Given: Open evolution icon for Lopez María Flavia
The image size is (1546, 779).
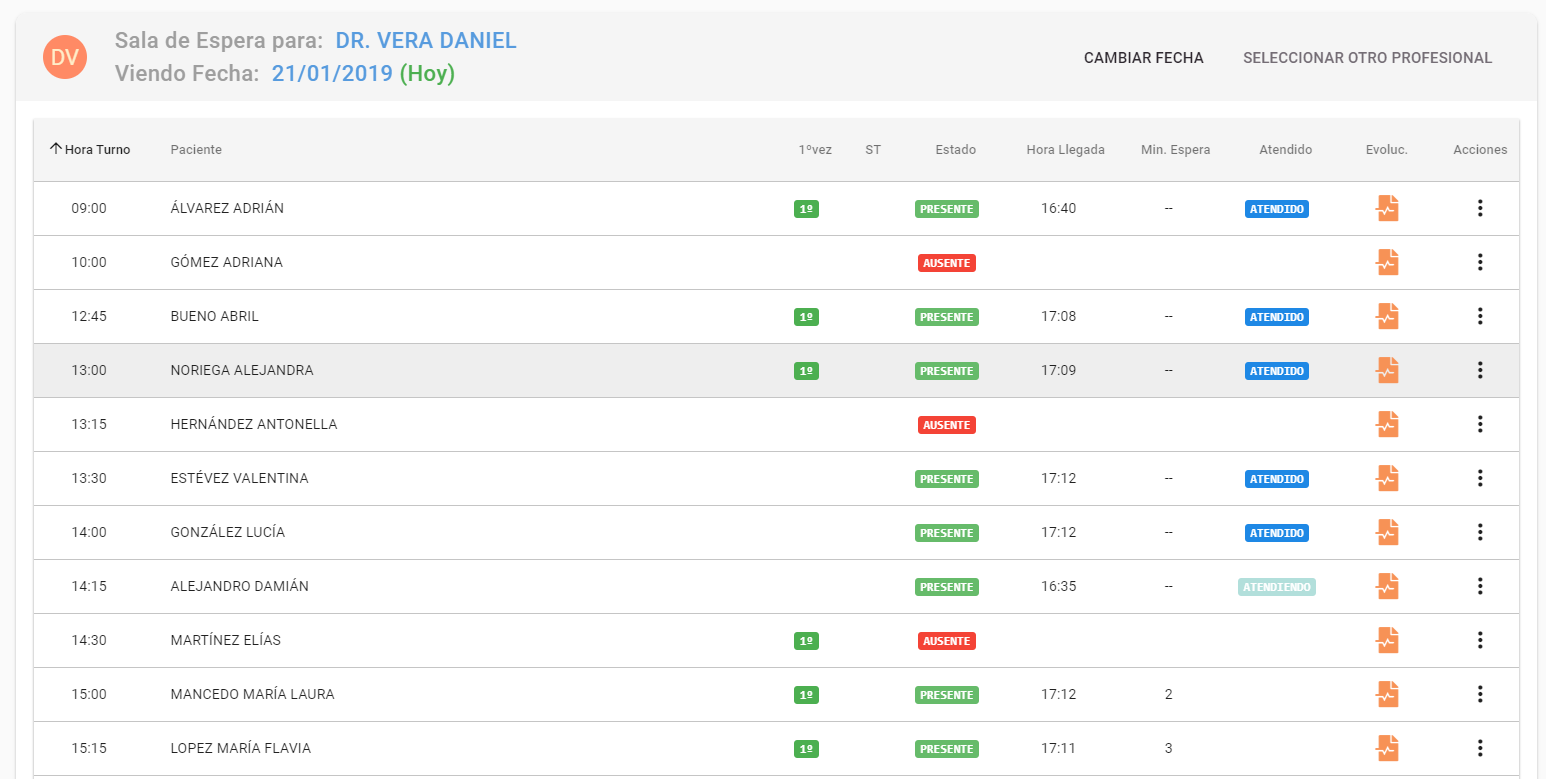Looking at the screenshot, I should coord(1386,748).
